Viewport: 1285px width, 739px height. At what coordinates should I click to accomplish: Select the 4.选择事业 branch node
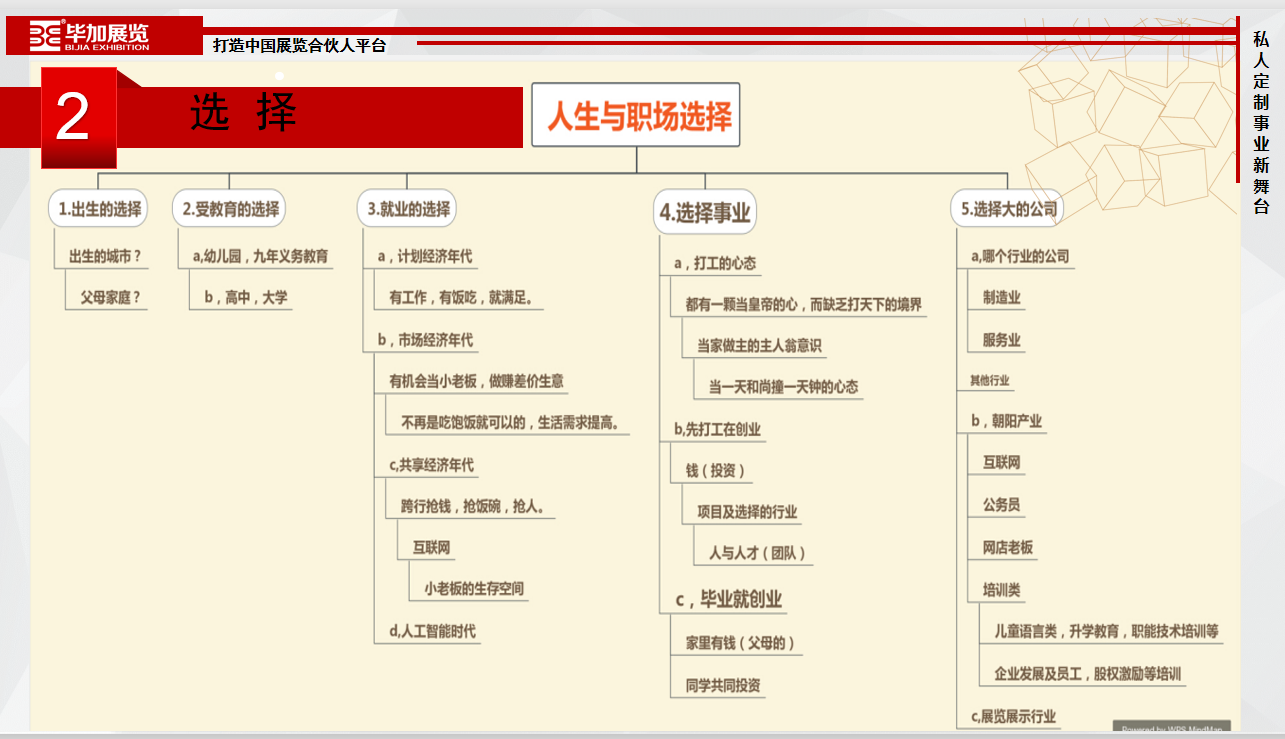pos(704,211)
